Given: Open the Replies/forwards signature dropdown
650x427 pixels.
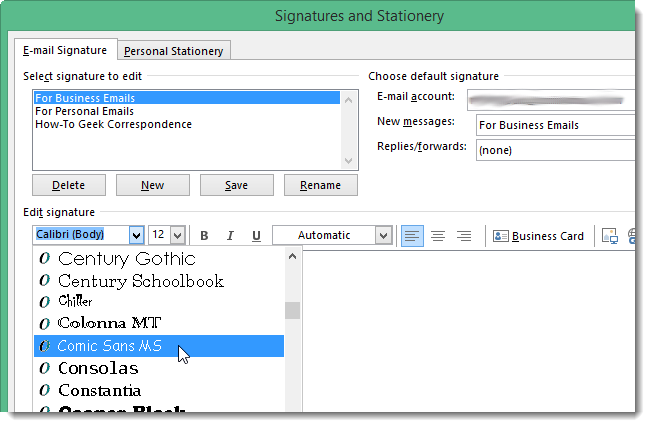Looking at the screenshot, I should click(555, 150).
